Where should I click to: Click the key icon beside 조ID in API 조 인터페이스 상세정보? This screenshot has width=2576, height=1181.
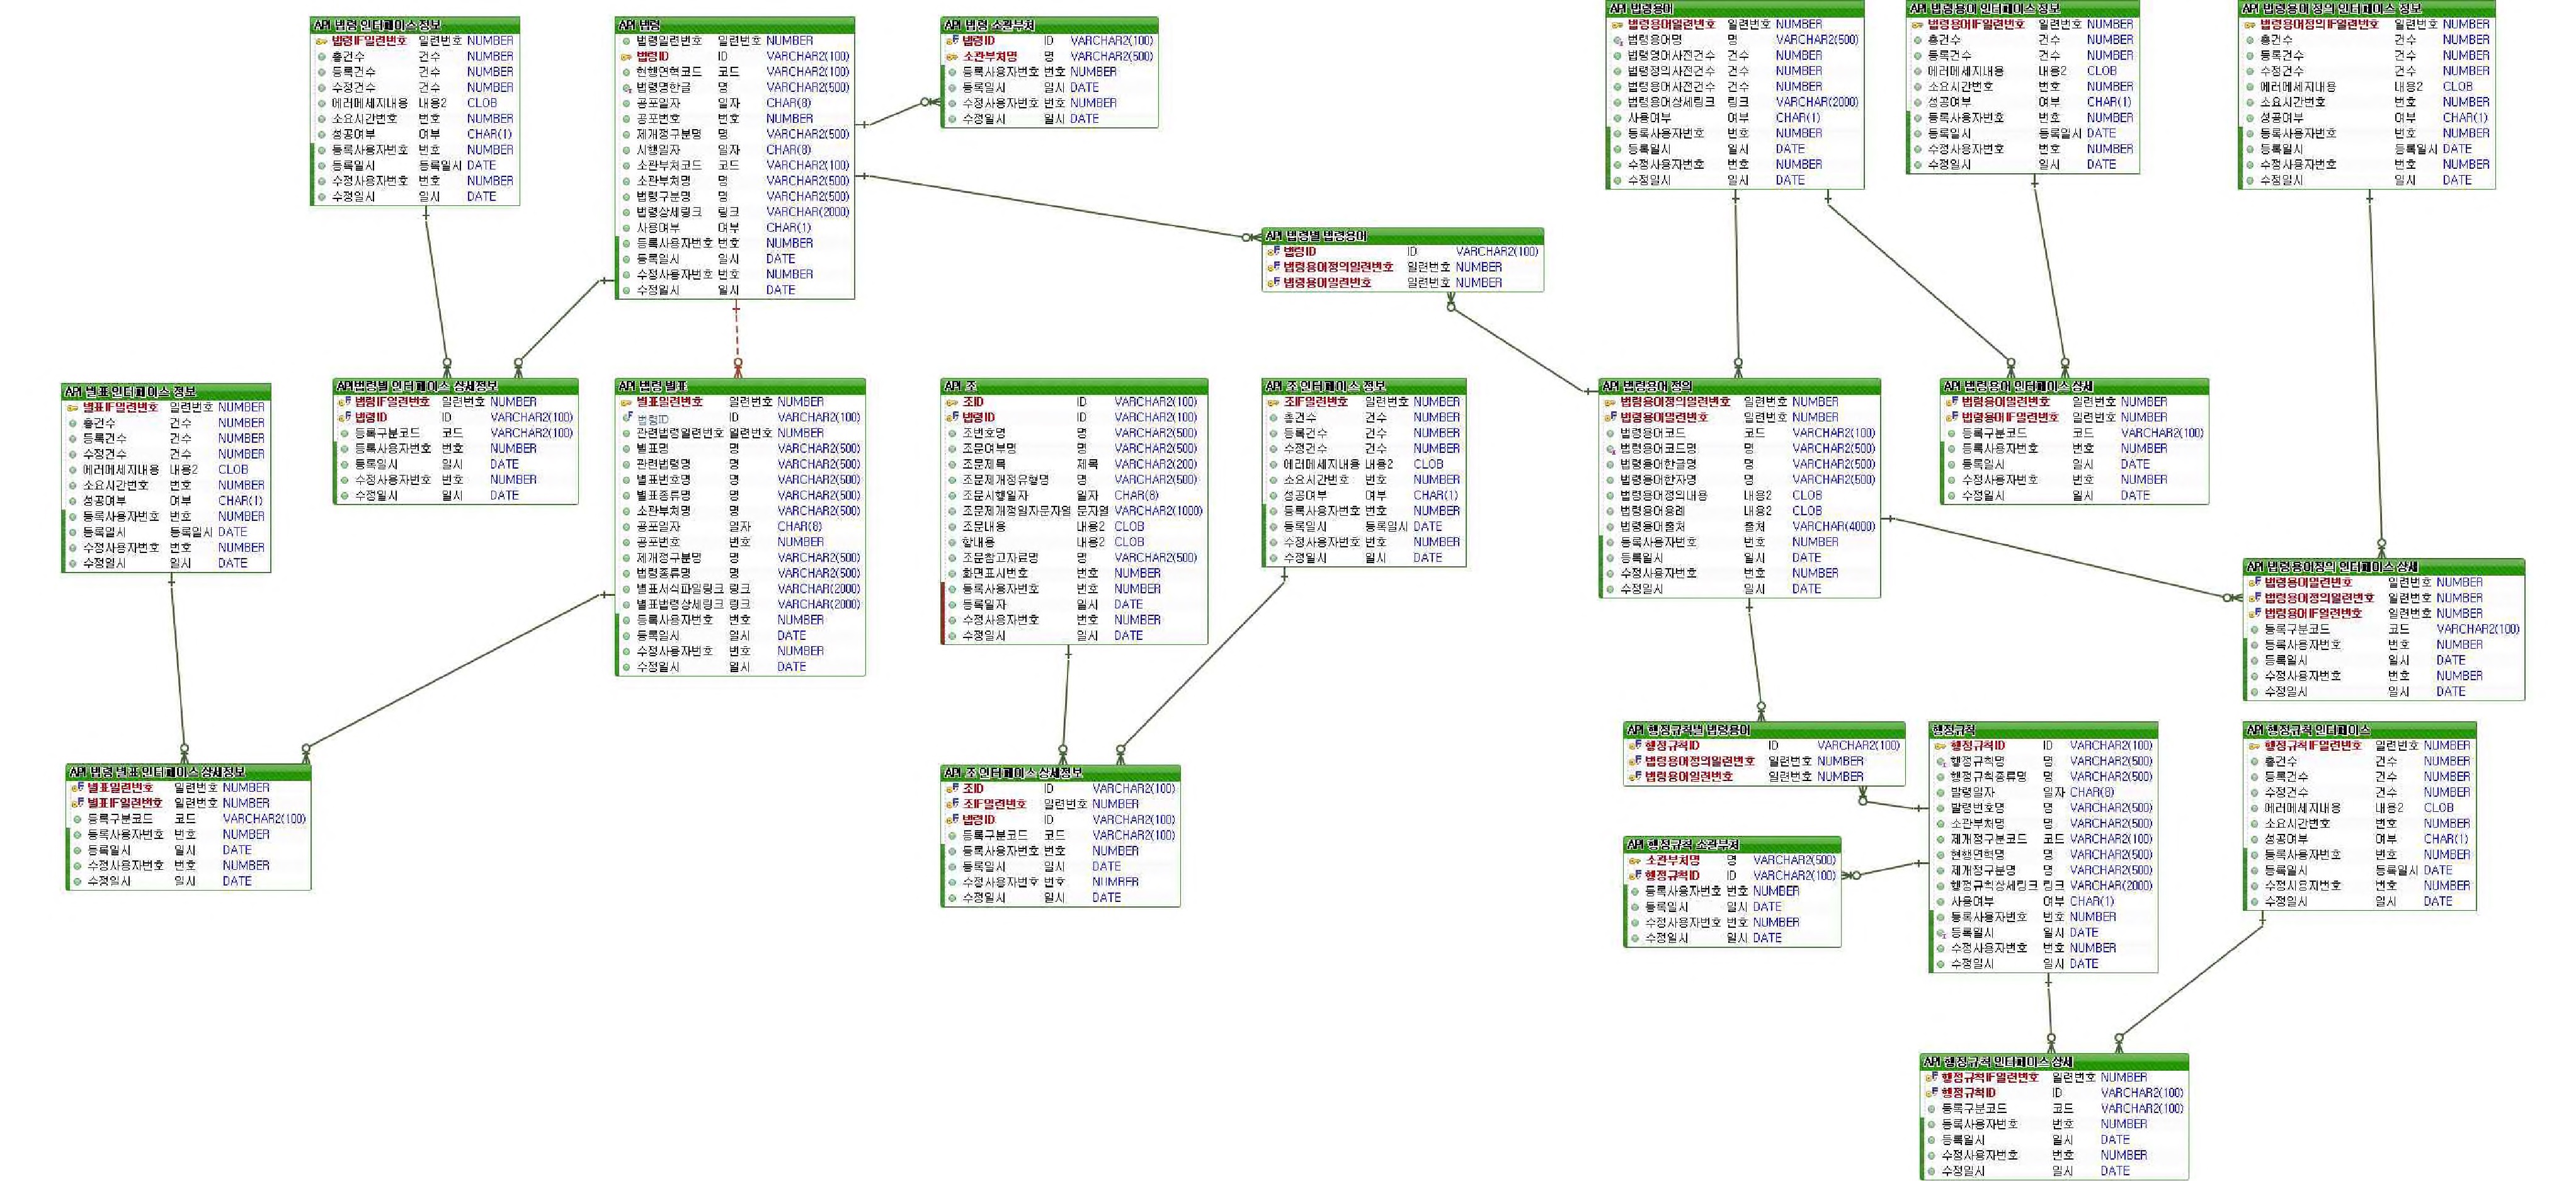(952, 789)
